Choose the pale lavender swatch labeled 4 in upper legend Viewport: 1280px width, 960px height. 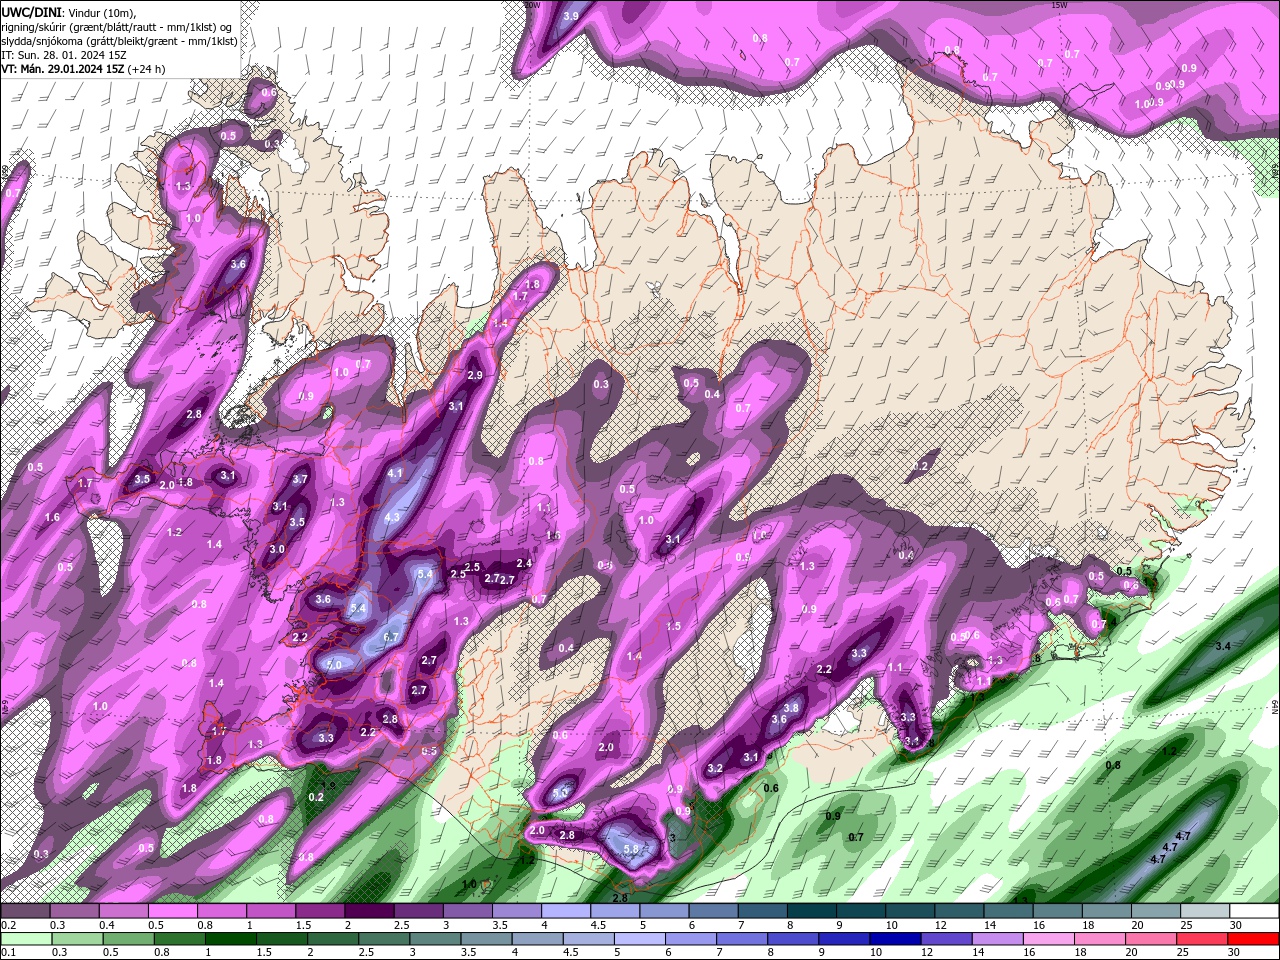[x=565, y=911]
